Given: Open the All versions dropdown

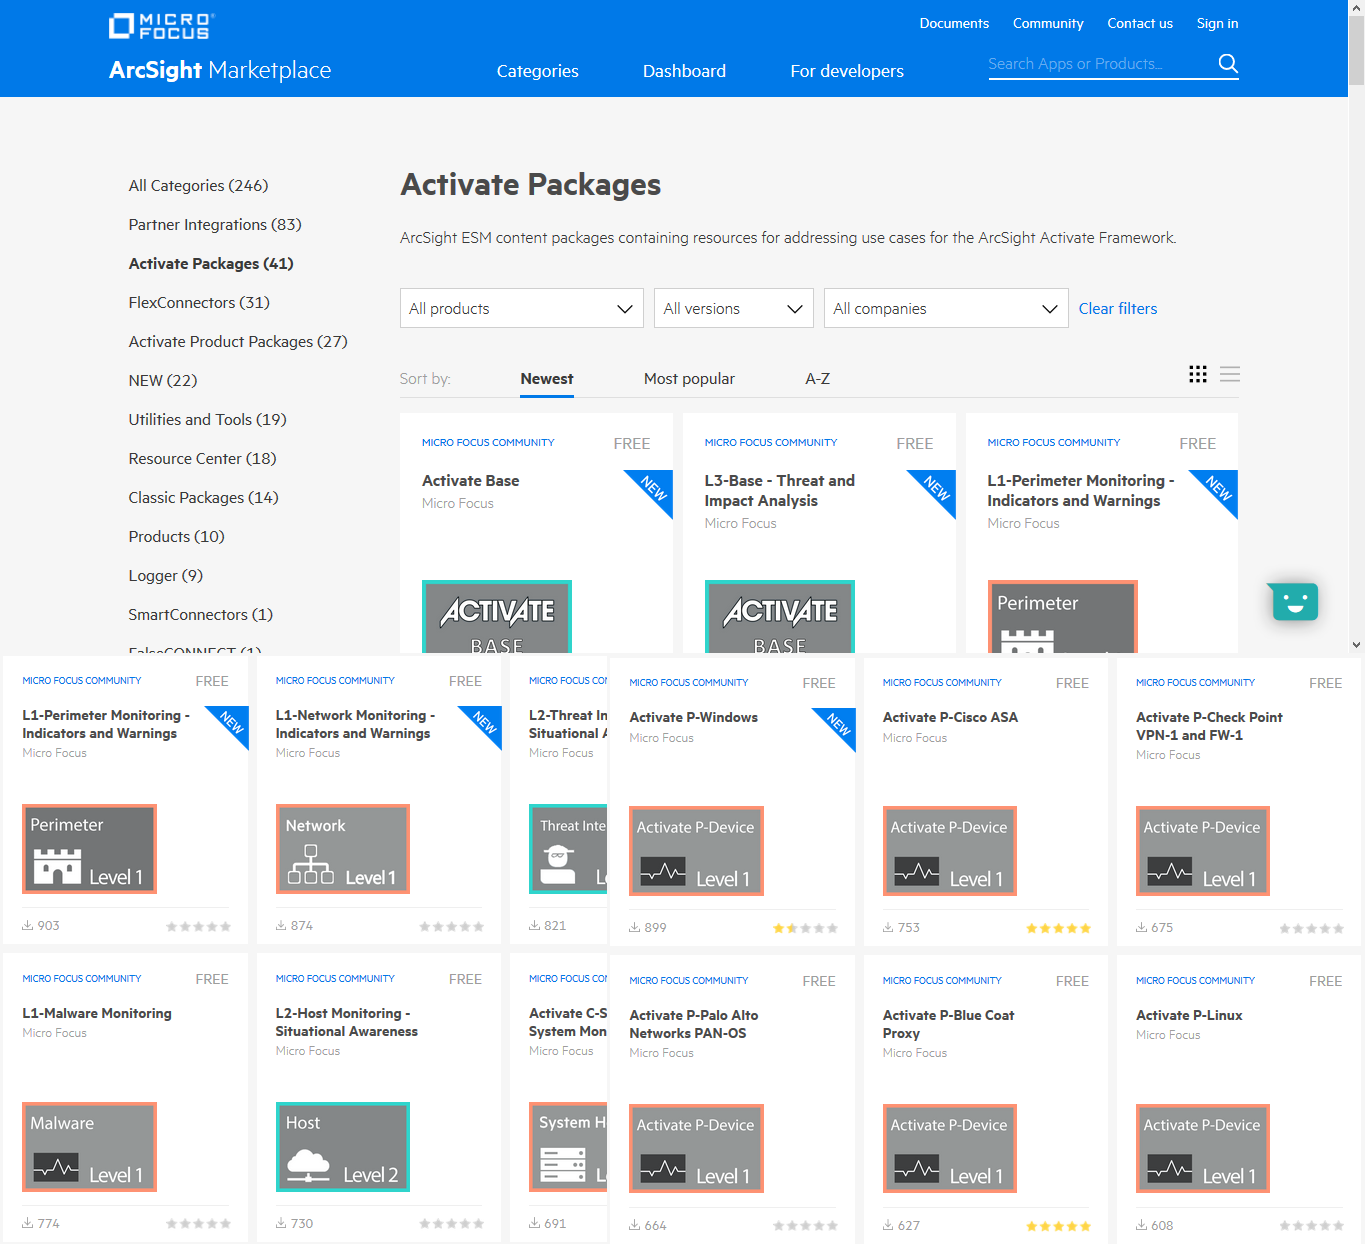Looking at the screenshot, I should point(734,308).
